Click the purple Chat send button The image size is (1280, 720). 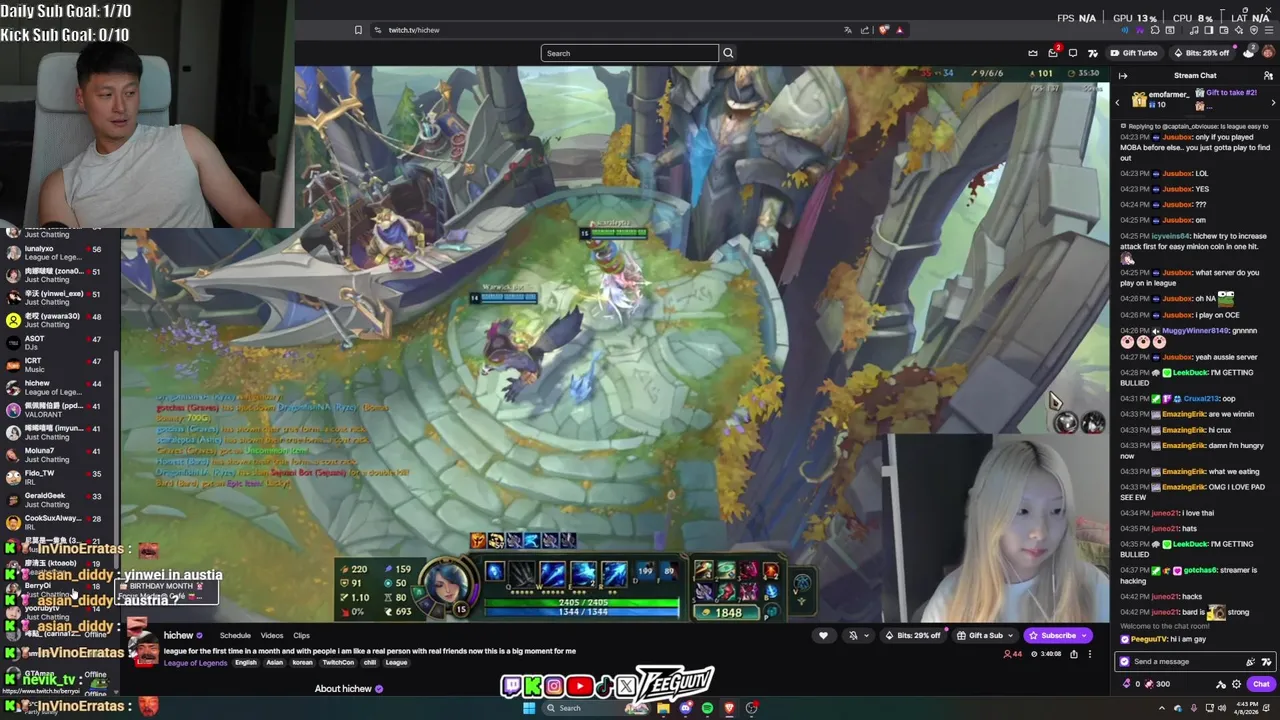pyautogui.click(x=1260, y=684)
